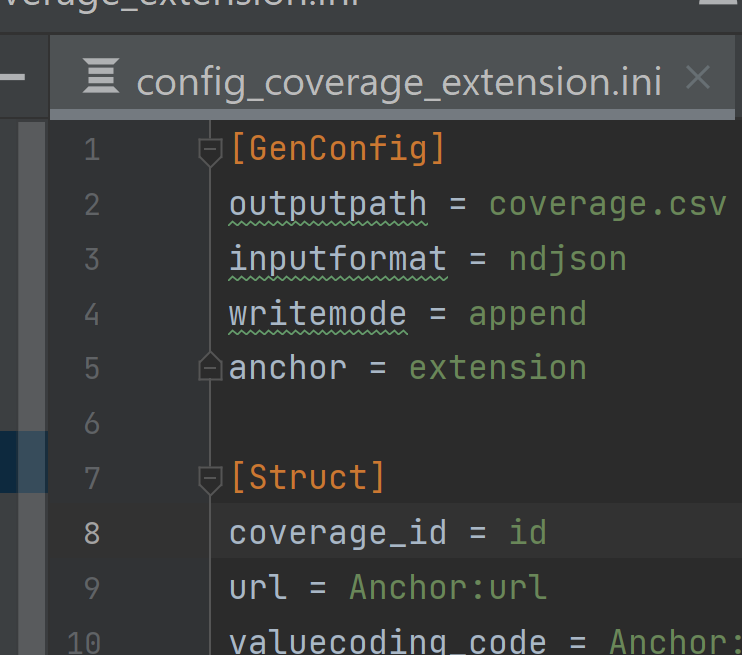
Task: Click the Anchor:url value
Action: click(x=448, y=587)
